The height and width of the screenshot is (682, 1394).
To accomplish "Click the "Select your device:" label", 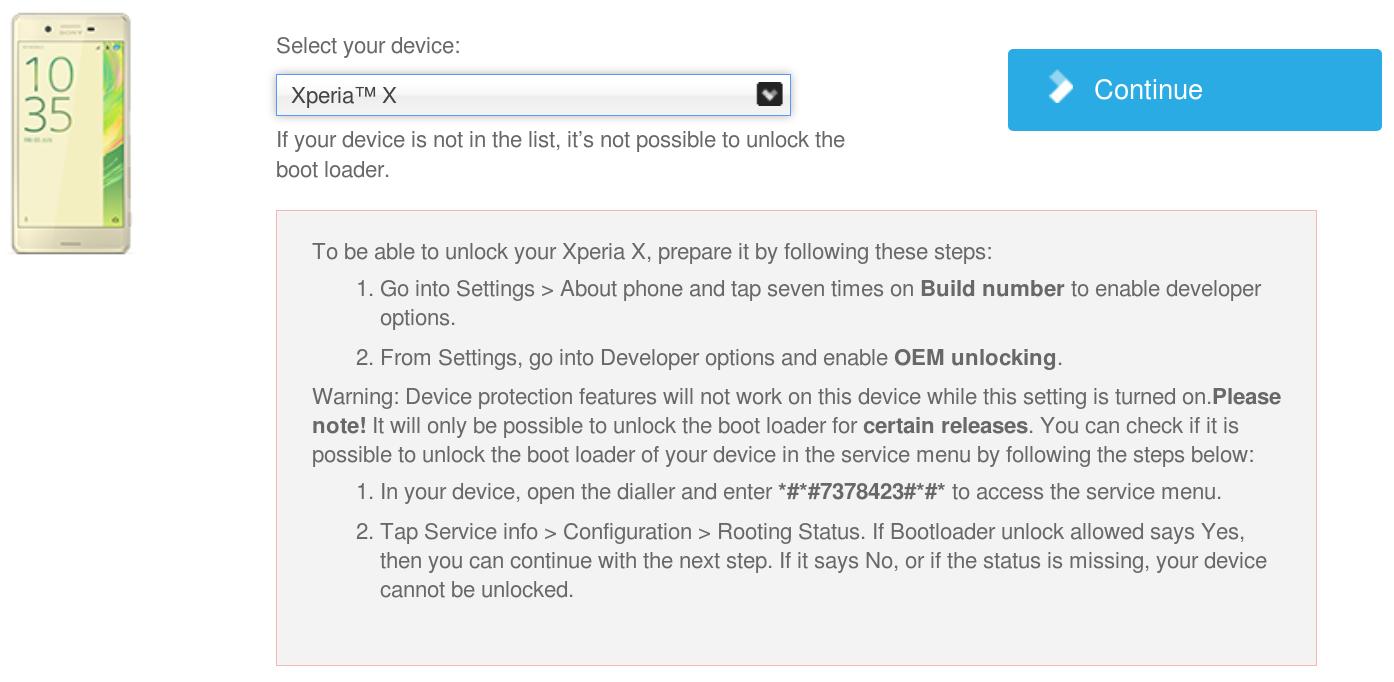I will [x=368, y=46].
